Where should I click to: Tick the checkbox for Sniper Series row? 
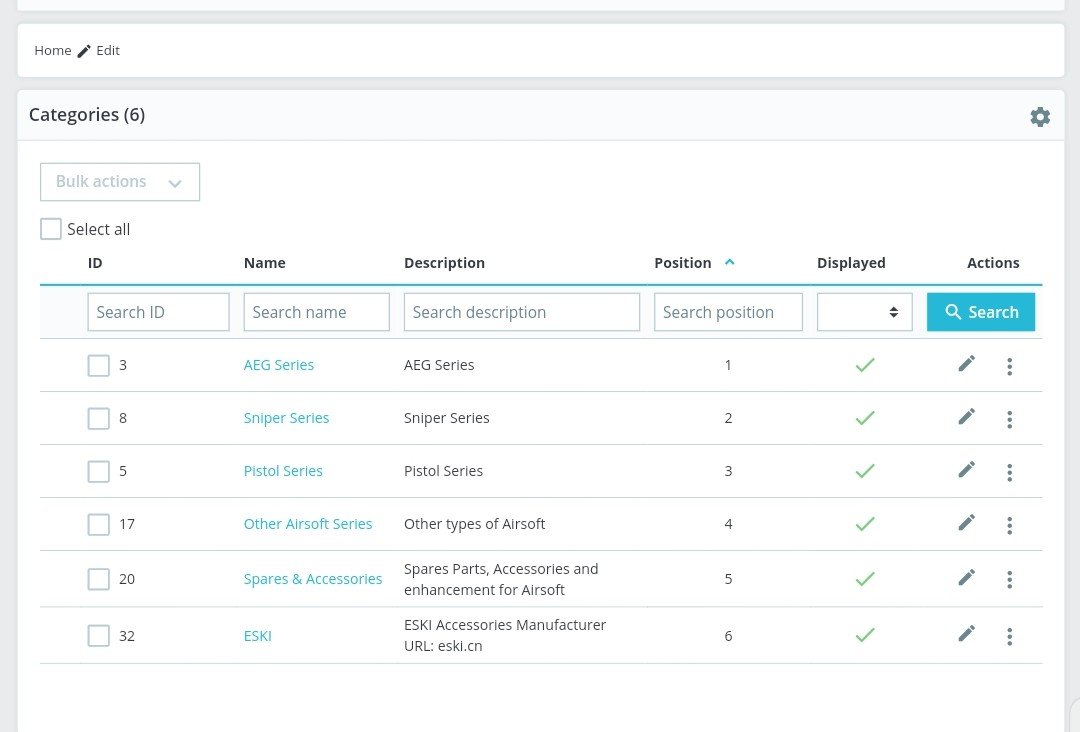(98, 419)
